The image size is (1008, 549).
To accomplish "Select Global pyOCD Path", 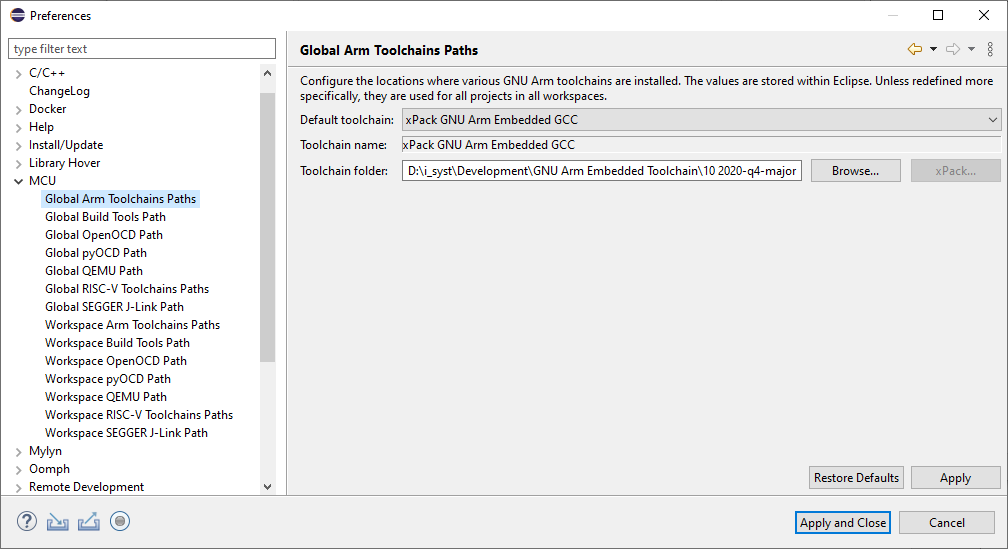I will point(96,253).
